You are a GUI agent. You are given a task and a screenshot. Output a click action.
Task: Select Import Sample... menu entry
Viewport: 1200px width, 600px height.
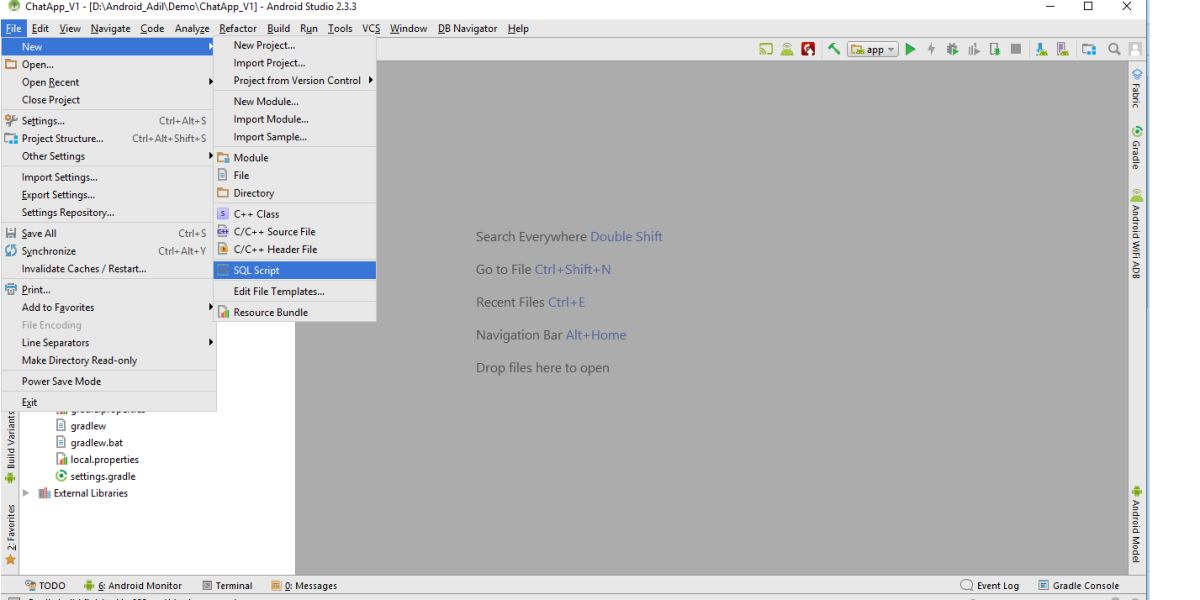tap(295, 138)
